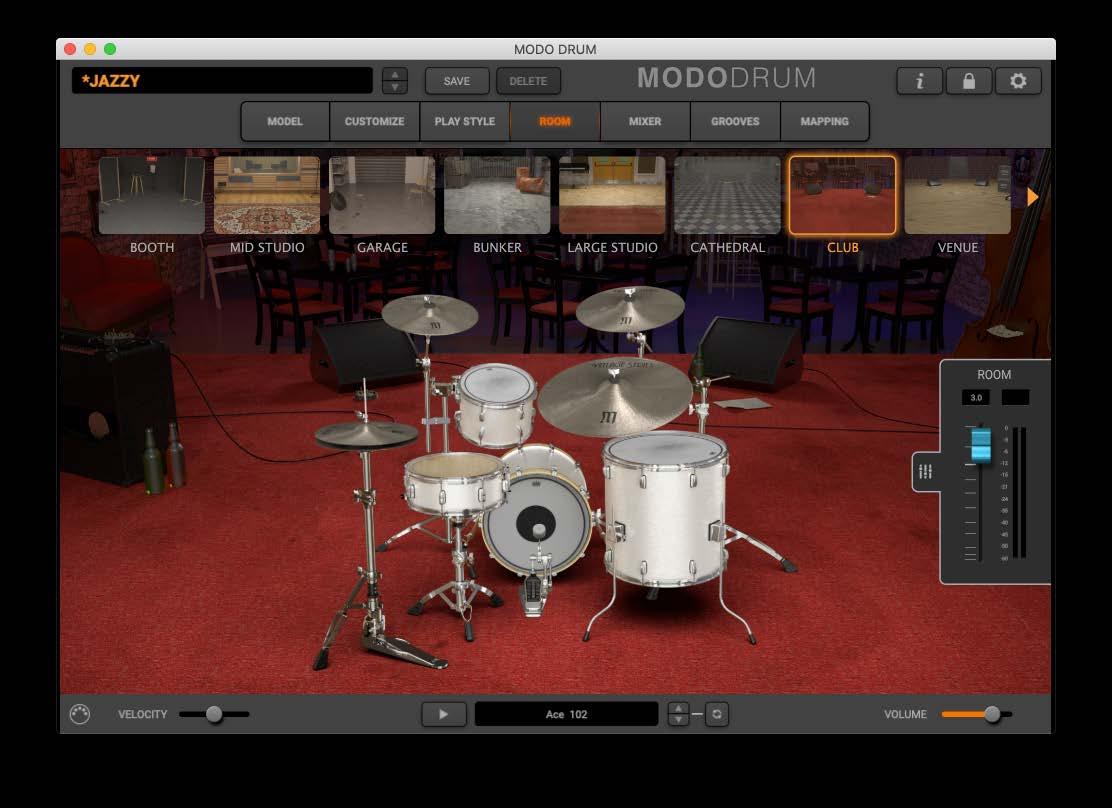Go to the MIXER tab
The height and width of the screenshot is (808, 1112).
coord(645,121)
